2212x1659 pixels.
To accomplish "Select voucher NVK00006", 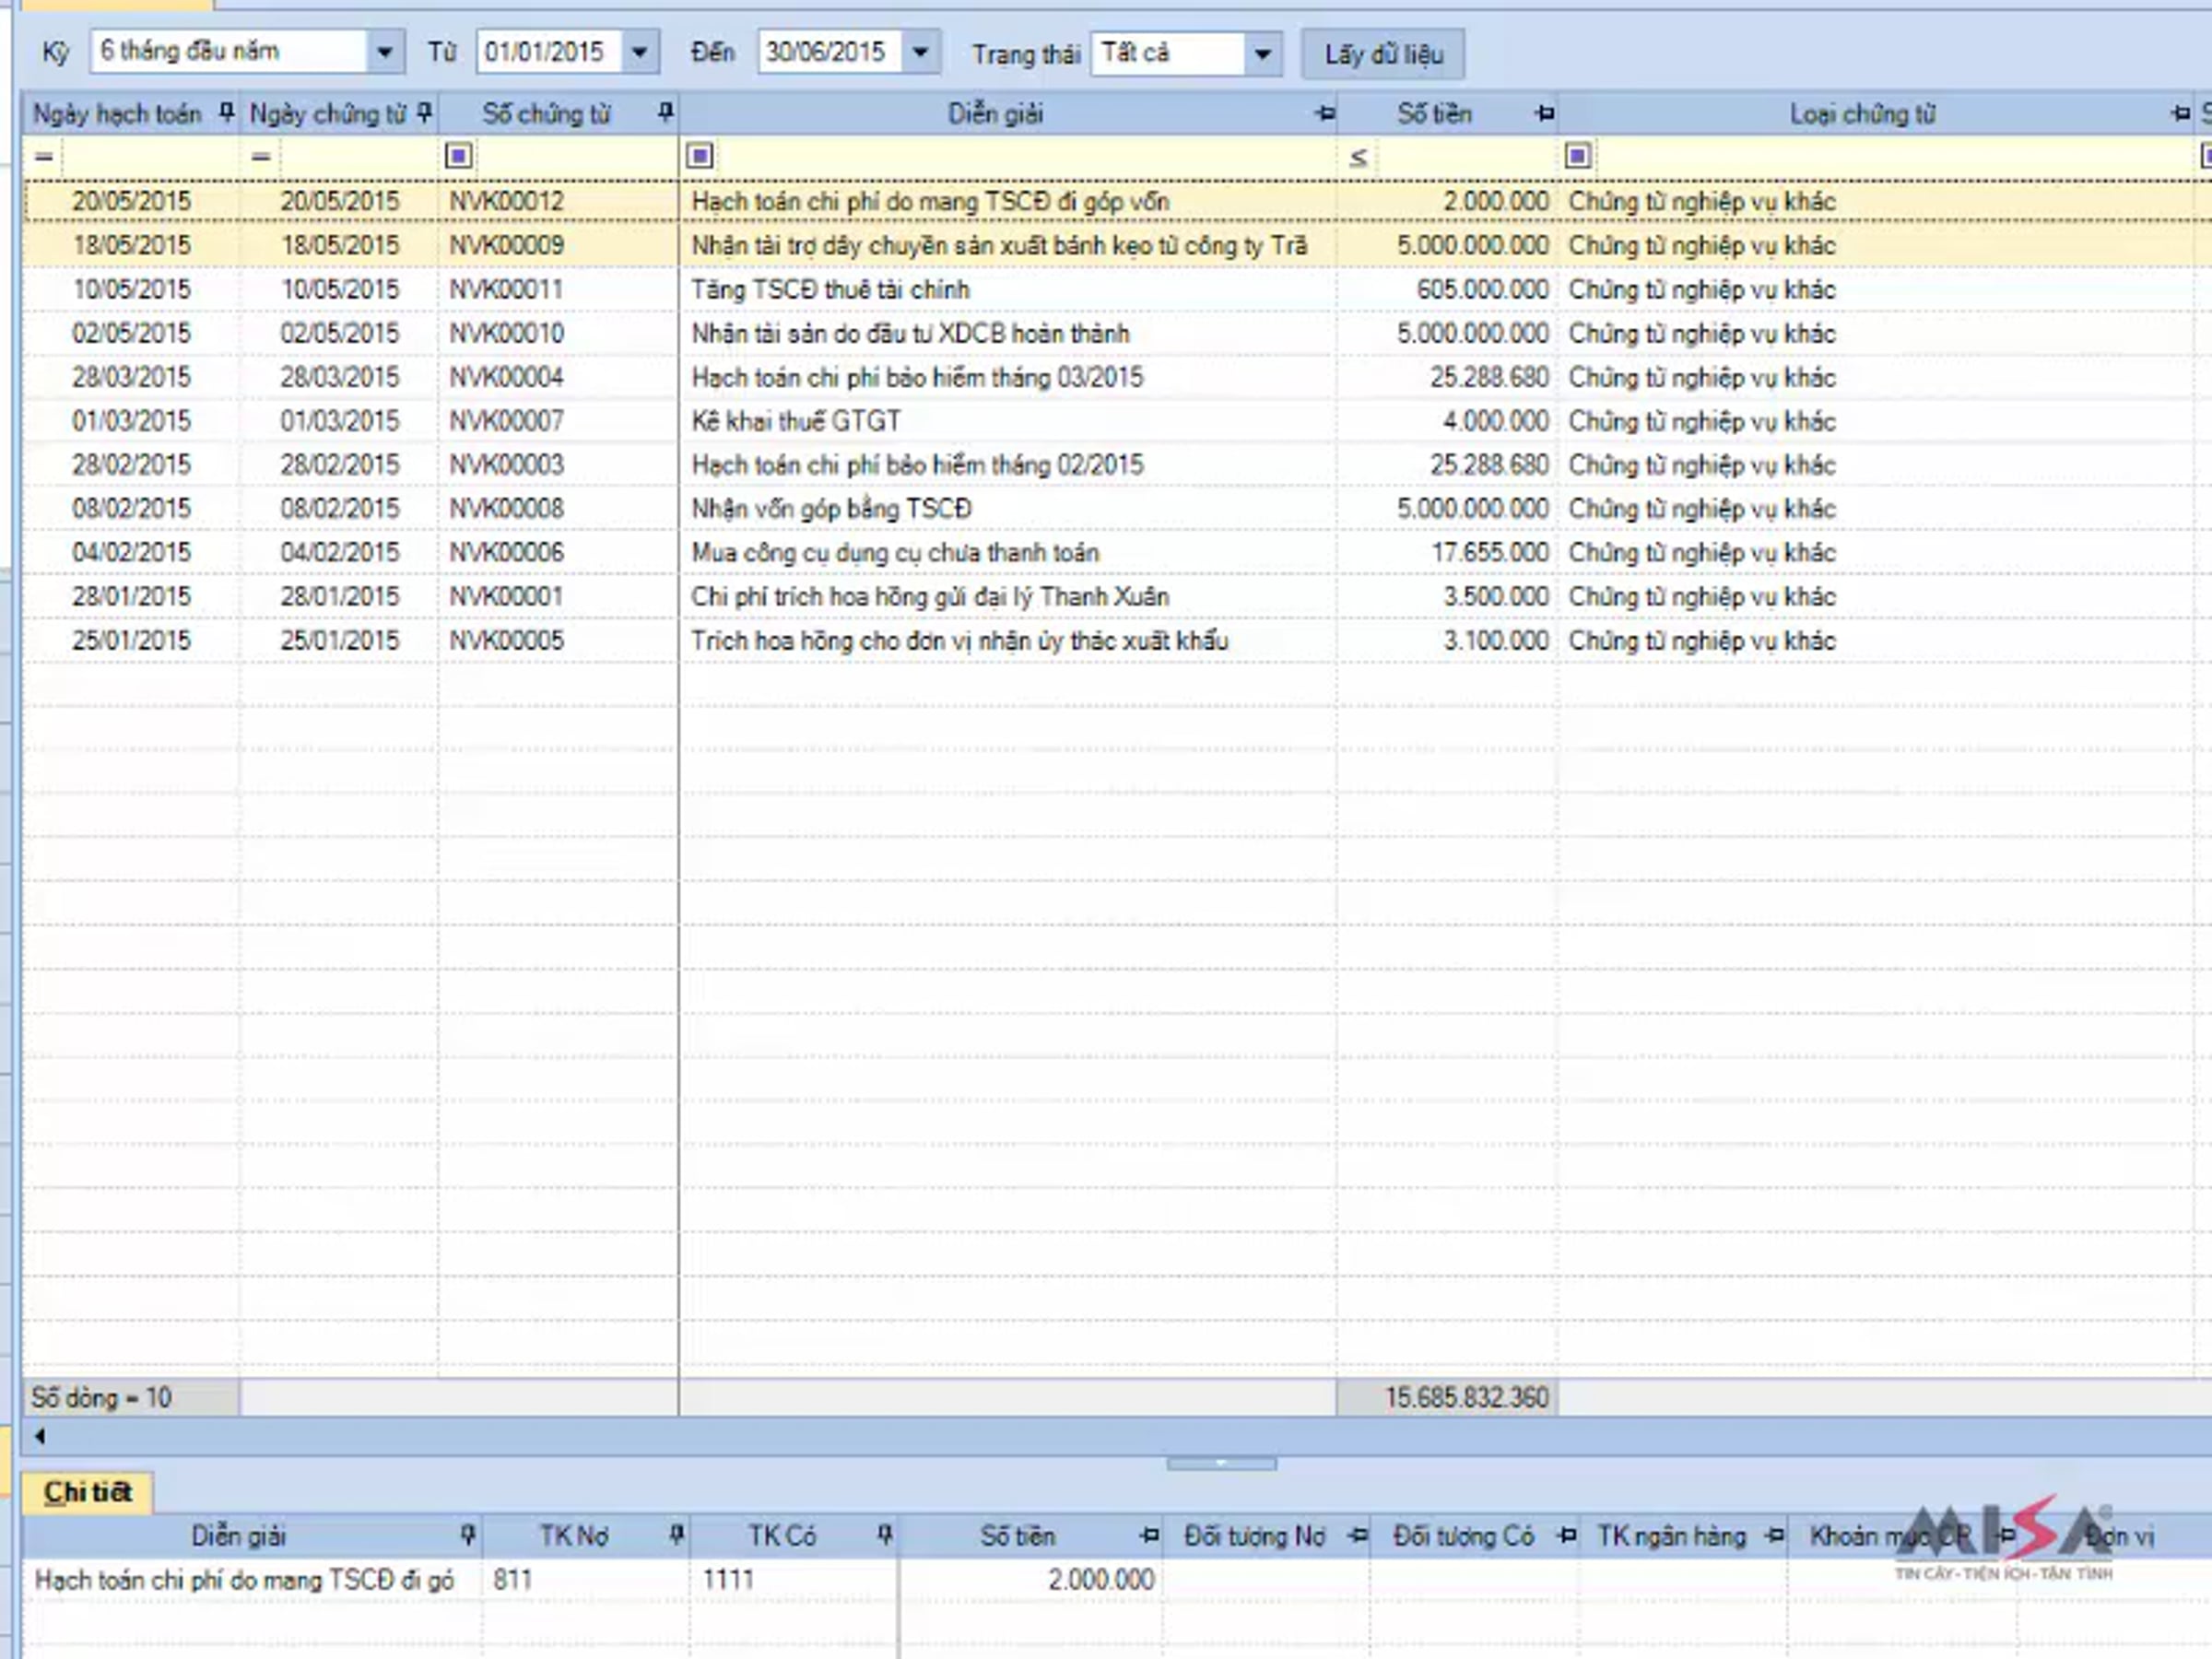I will click(x=507, y=552).
